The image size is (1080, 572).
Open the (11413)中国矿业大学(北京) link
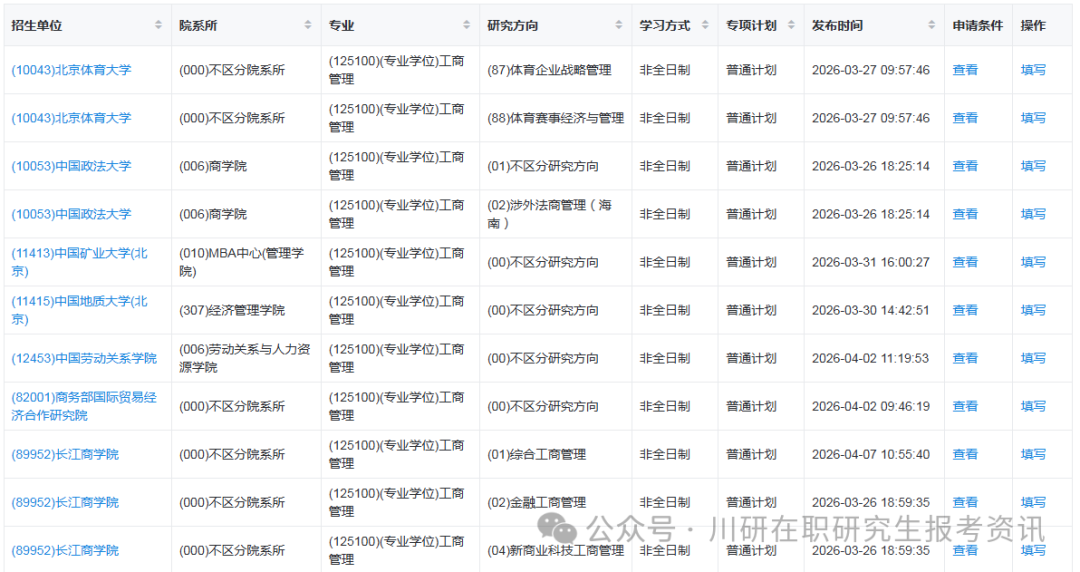point(79,262)
